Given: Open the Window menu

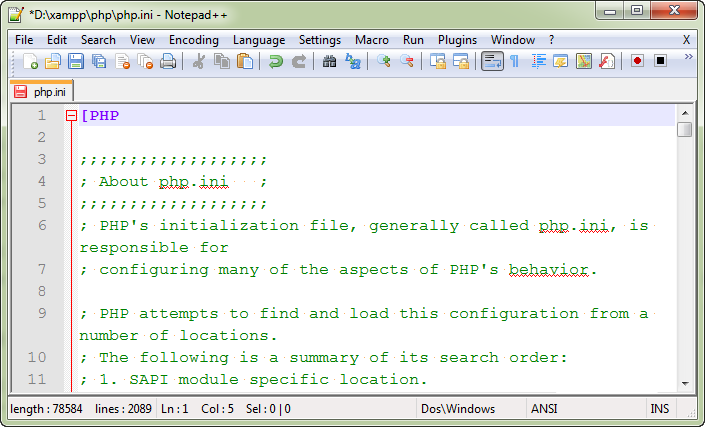Looking at the screenshot, I should tap(513, 40).
